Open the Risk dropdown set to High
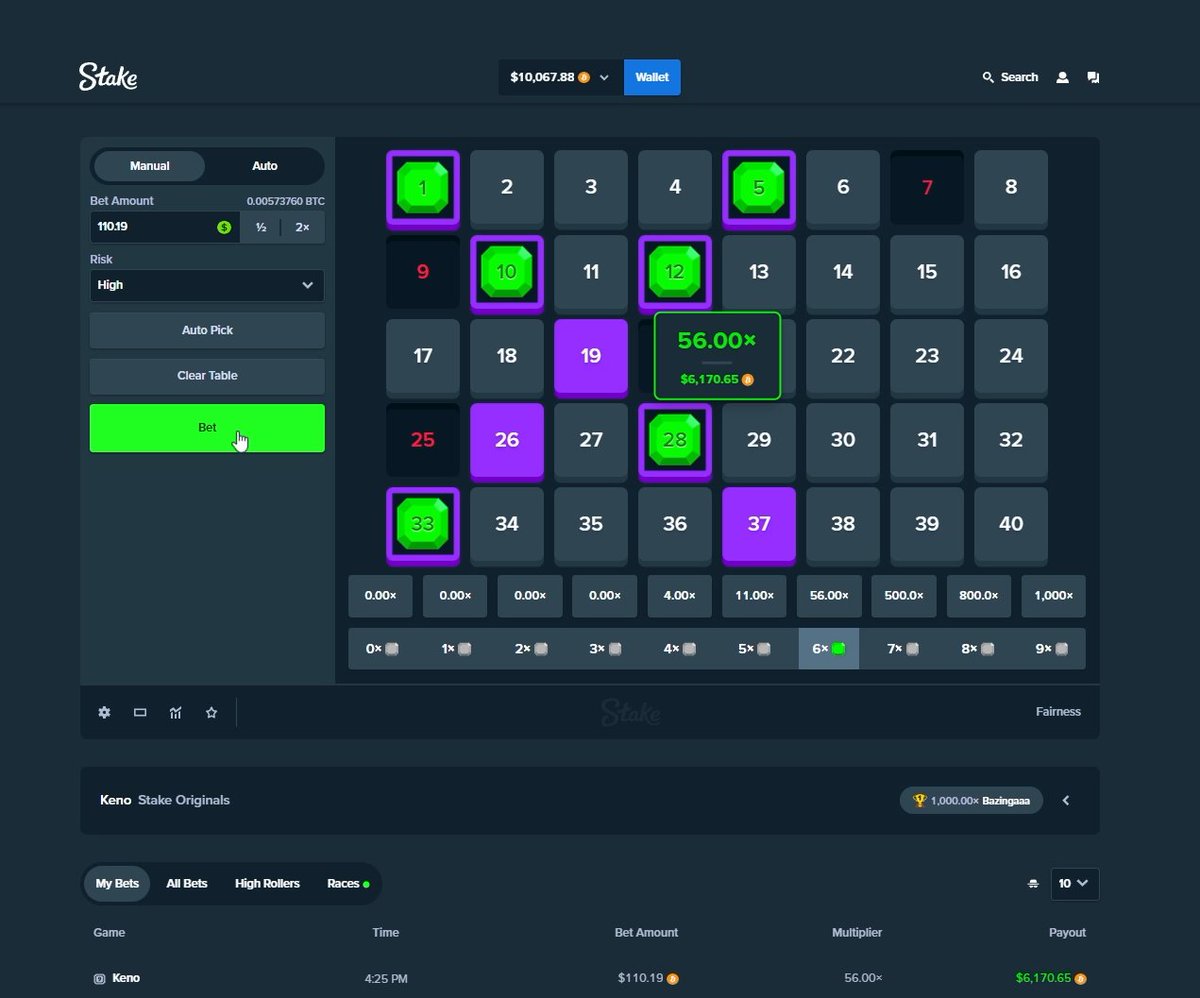 [207, 285]
